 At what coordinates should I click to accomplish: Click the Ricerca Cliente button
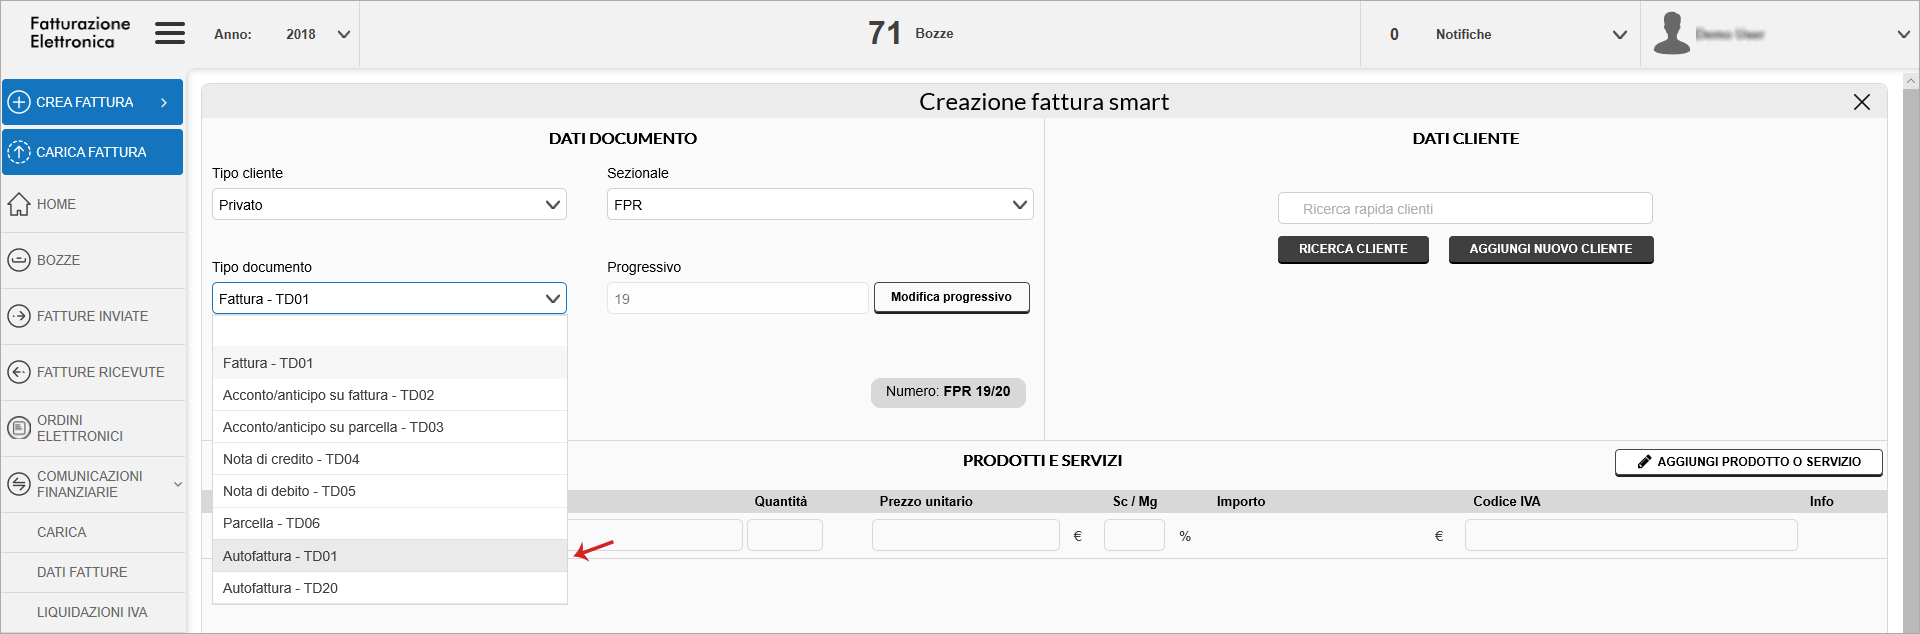[1352, 249]
